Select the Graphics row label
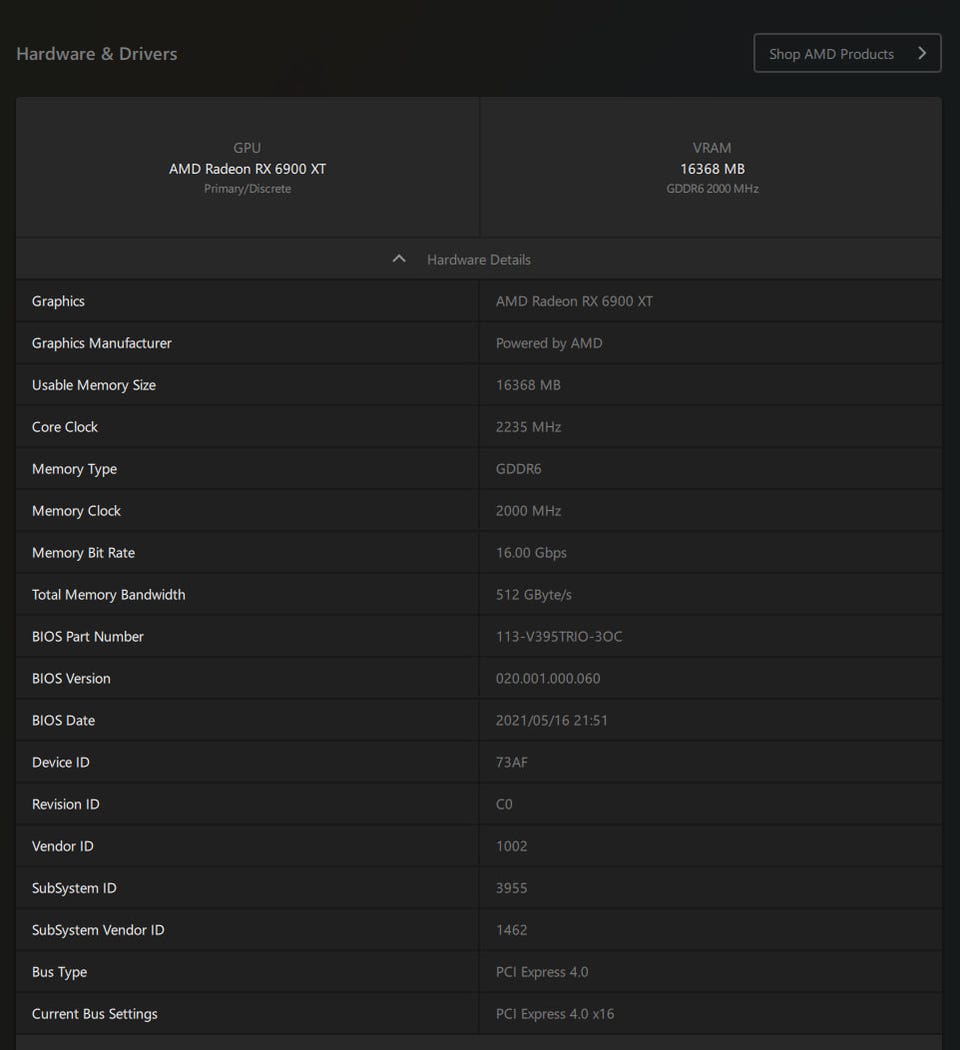 [x=58, y=301]
